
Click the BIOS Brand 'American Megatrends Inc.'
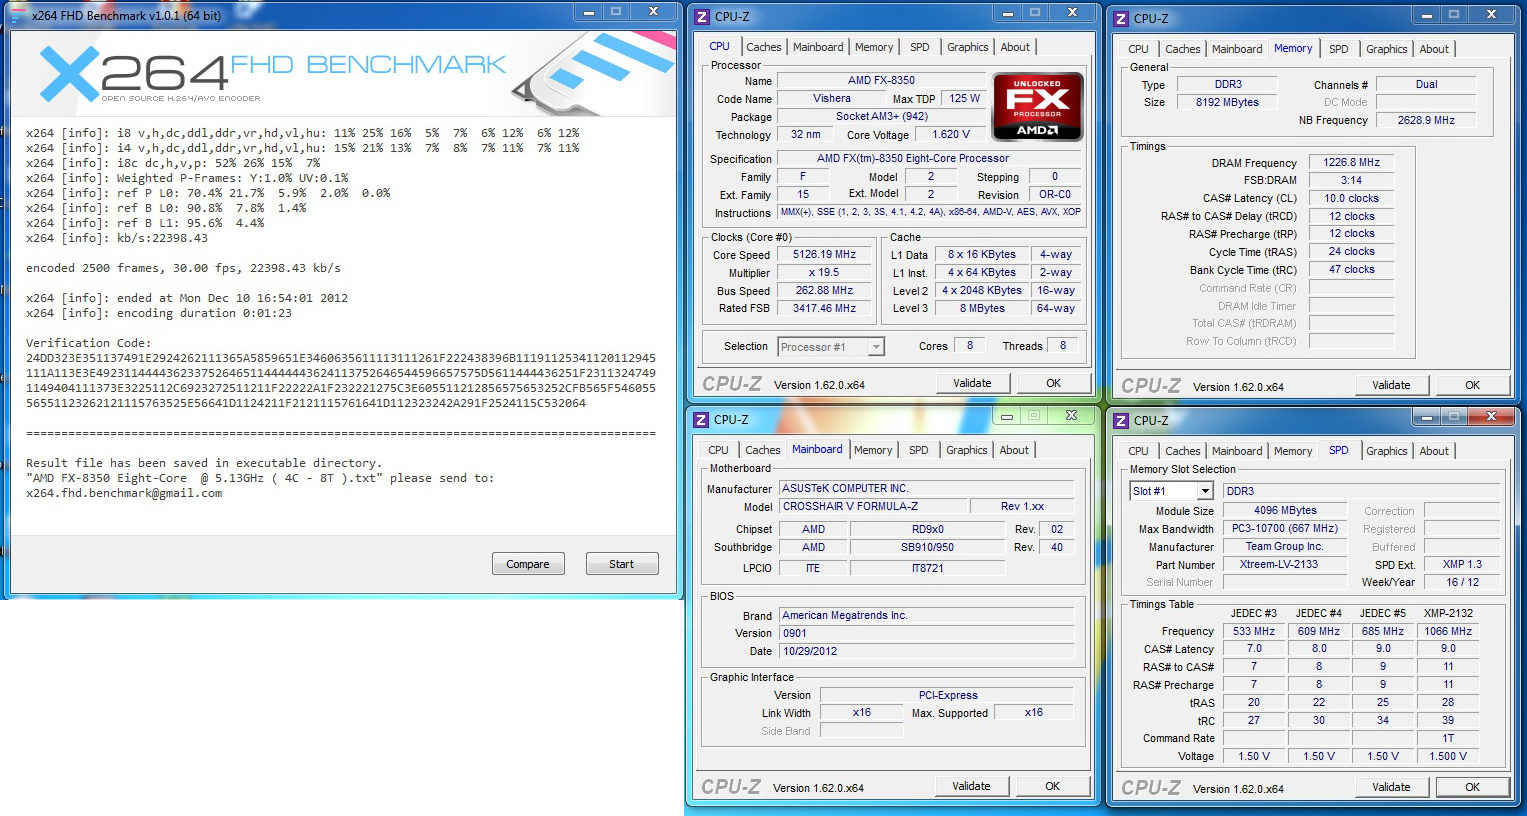tap(926, 615)
